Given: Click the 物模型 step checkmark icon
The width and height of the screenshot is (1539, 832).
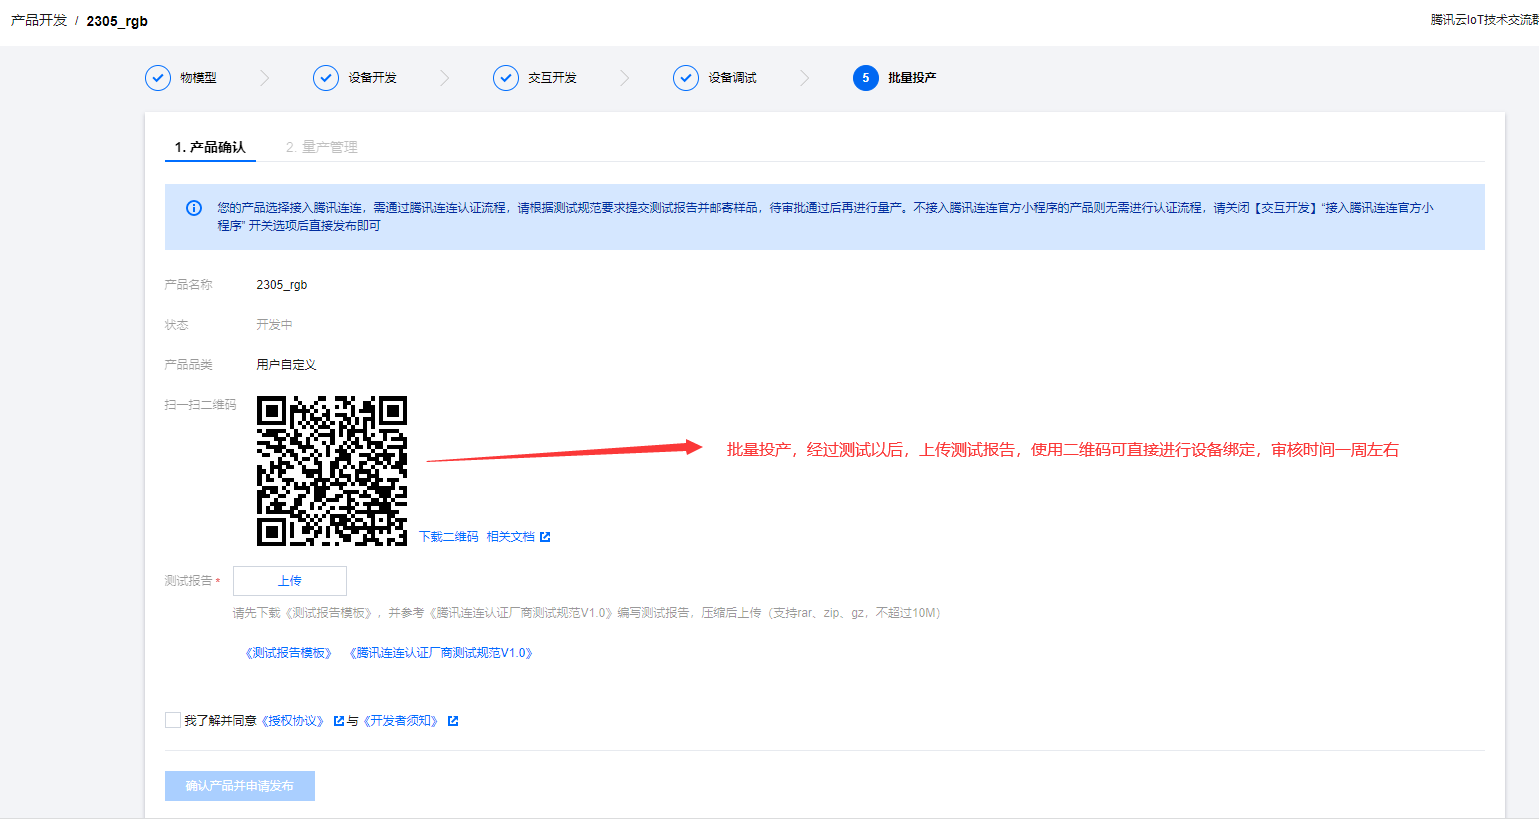Looking at the screenshot, I should point(158,78).
